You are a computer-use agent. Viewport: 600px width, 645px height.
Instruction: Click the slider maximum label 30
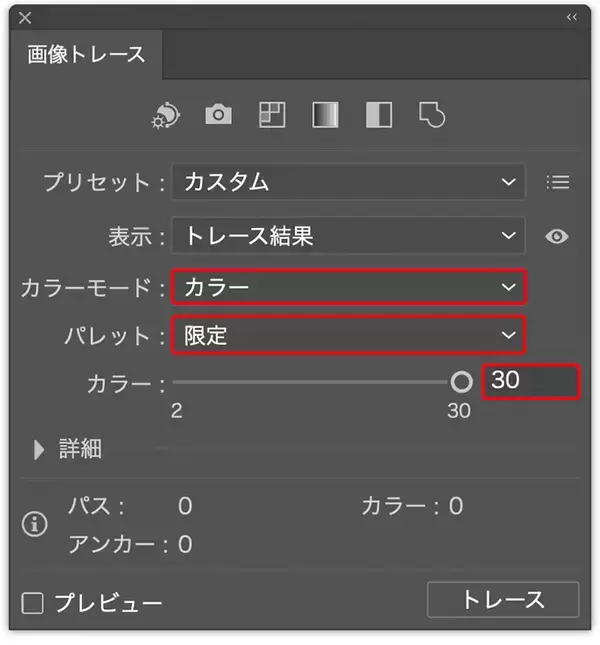tap(459, 411)
